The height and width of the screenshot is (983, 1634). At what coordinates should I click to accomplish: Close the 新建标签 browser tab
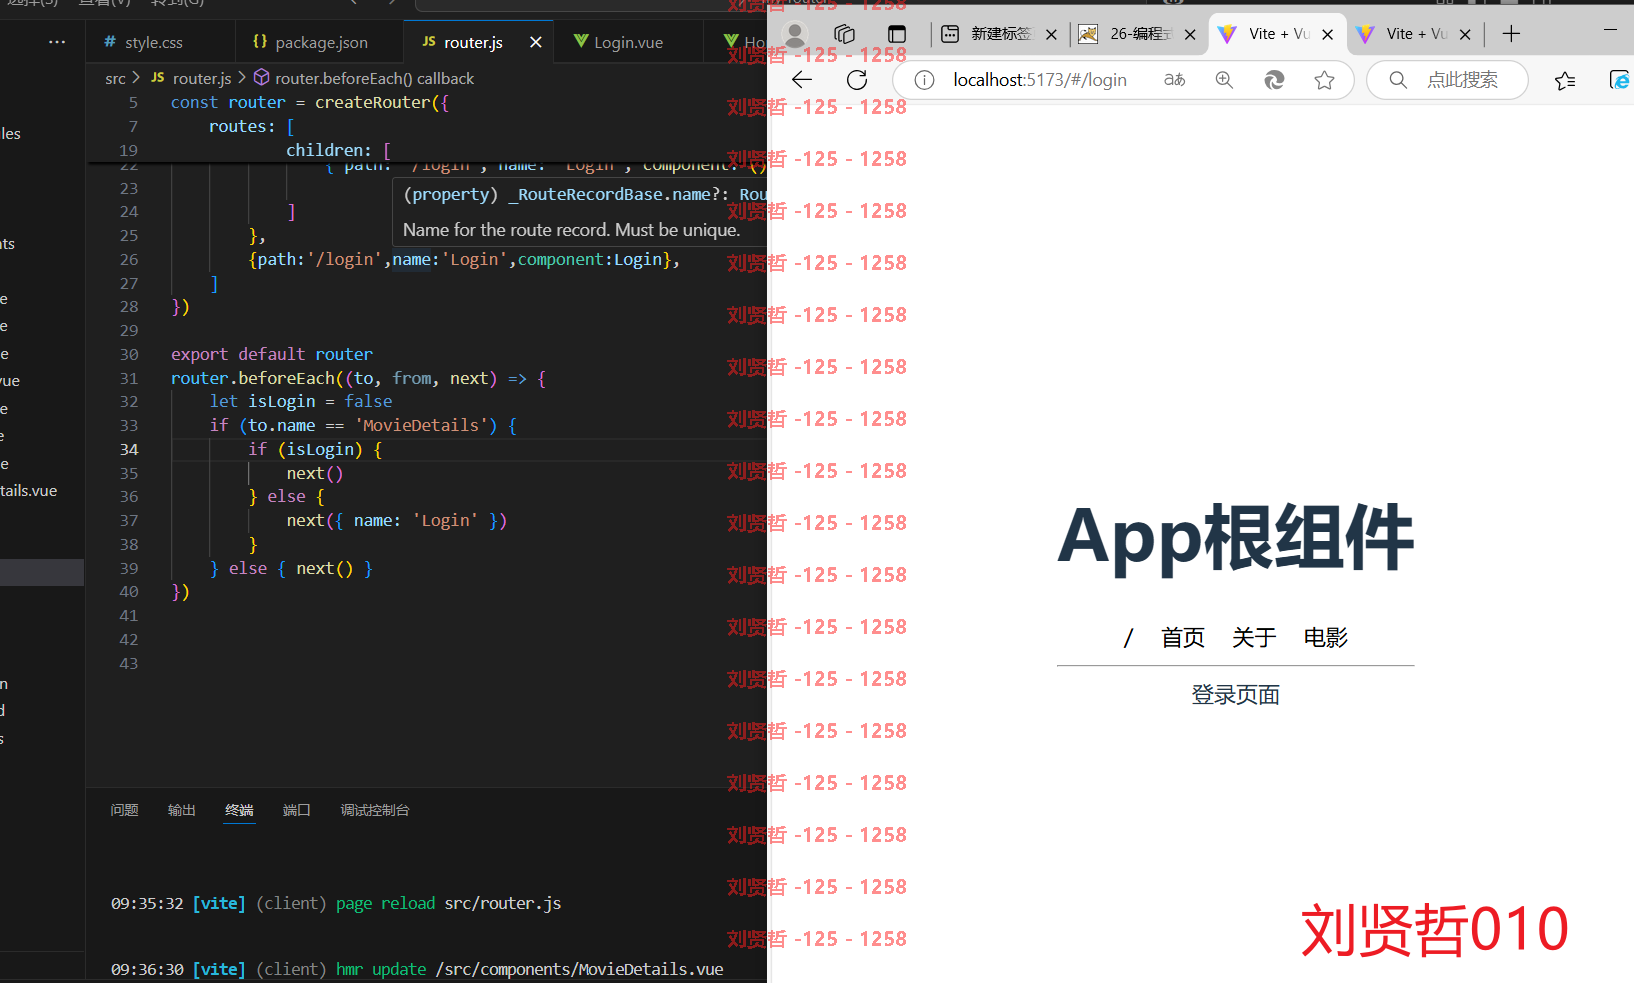pos(1051,34)
